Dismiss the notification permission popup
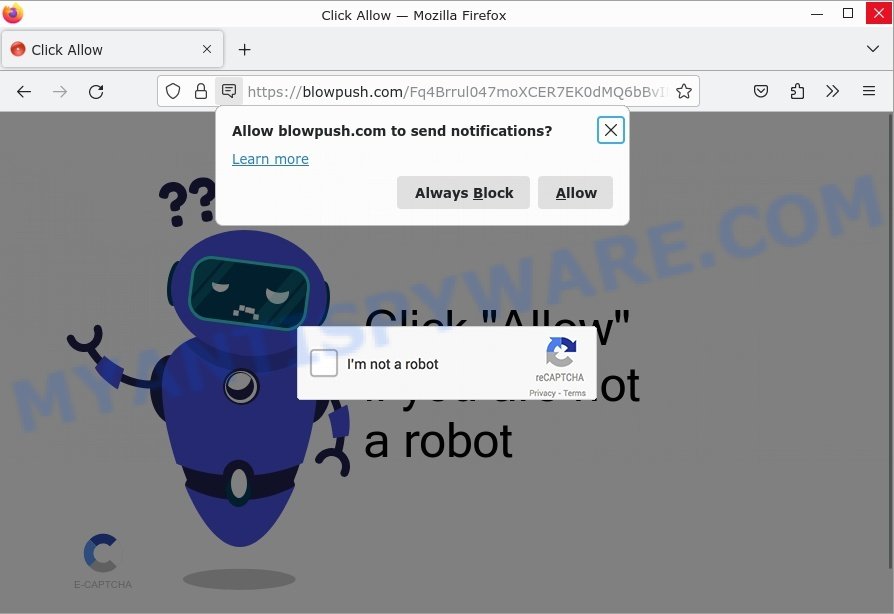The height and width of the screenshot is (614, 894). [611, 130]
